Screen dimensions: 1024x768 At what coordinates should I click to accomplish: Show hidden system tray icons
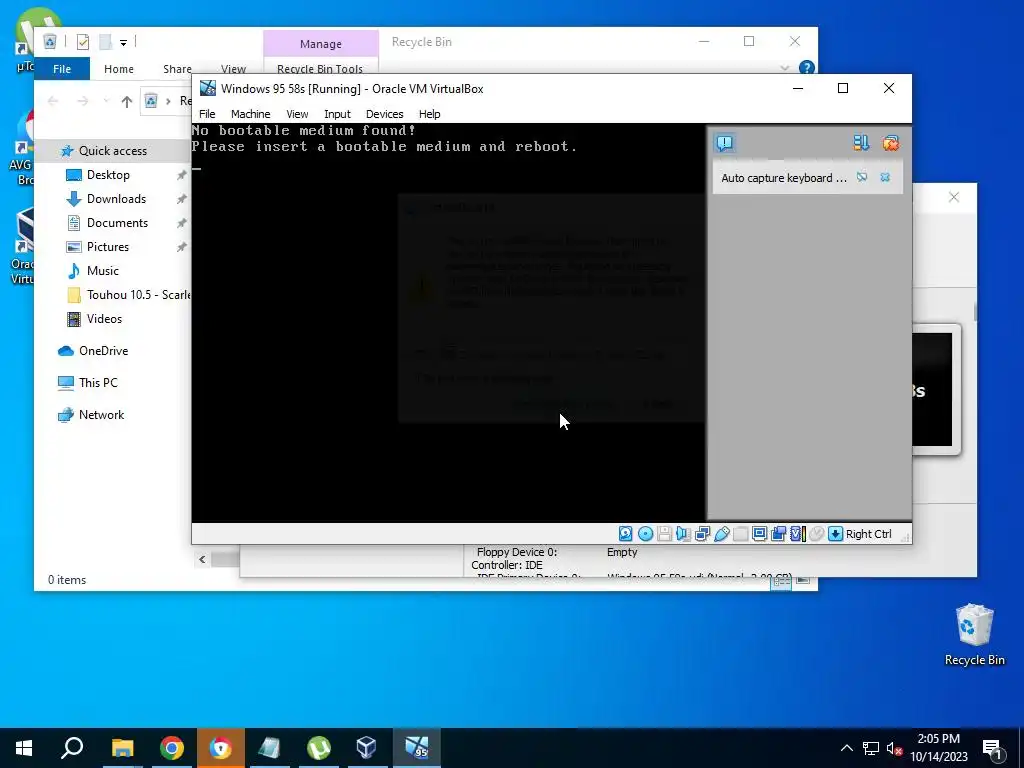[846, 748]
